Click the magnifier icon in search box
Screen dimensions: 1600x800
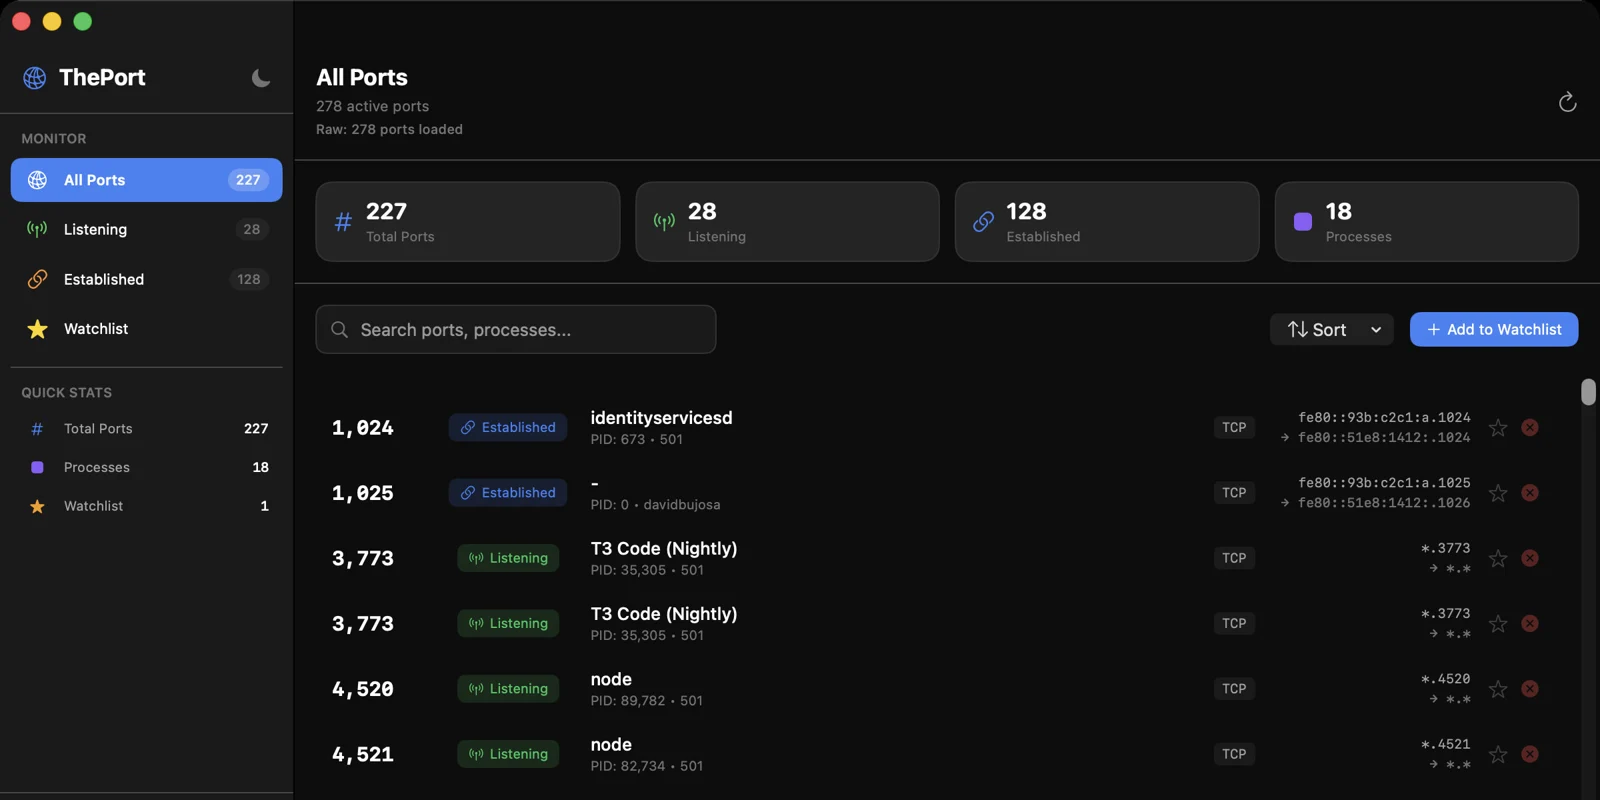click(x=340, y=329)
